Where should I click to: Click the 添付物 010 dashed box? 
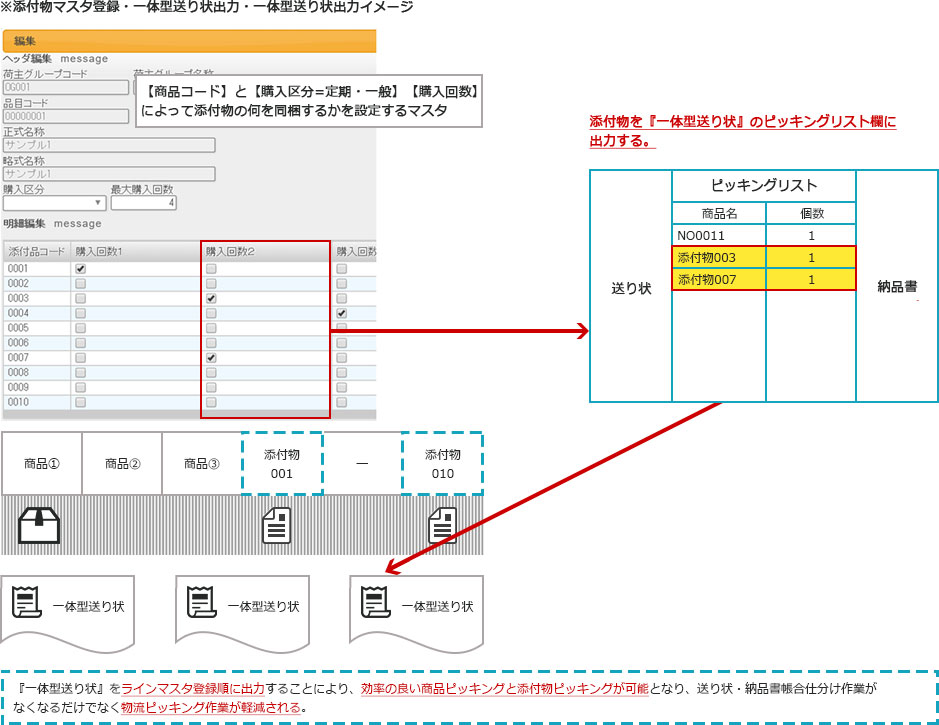442,463
